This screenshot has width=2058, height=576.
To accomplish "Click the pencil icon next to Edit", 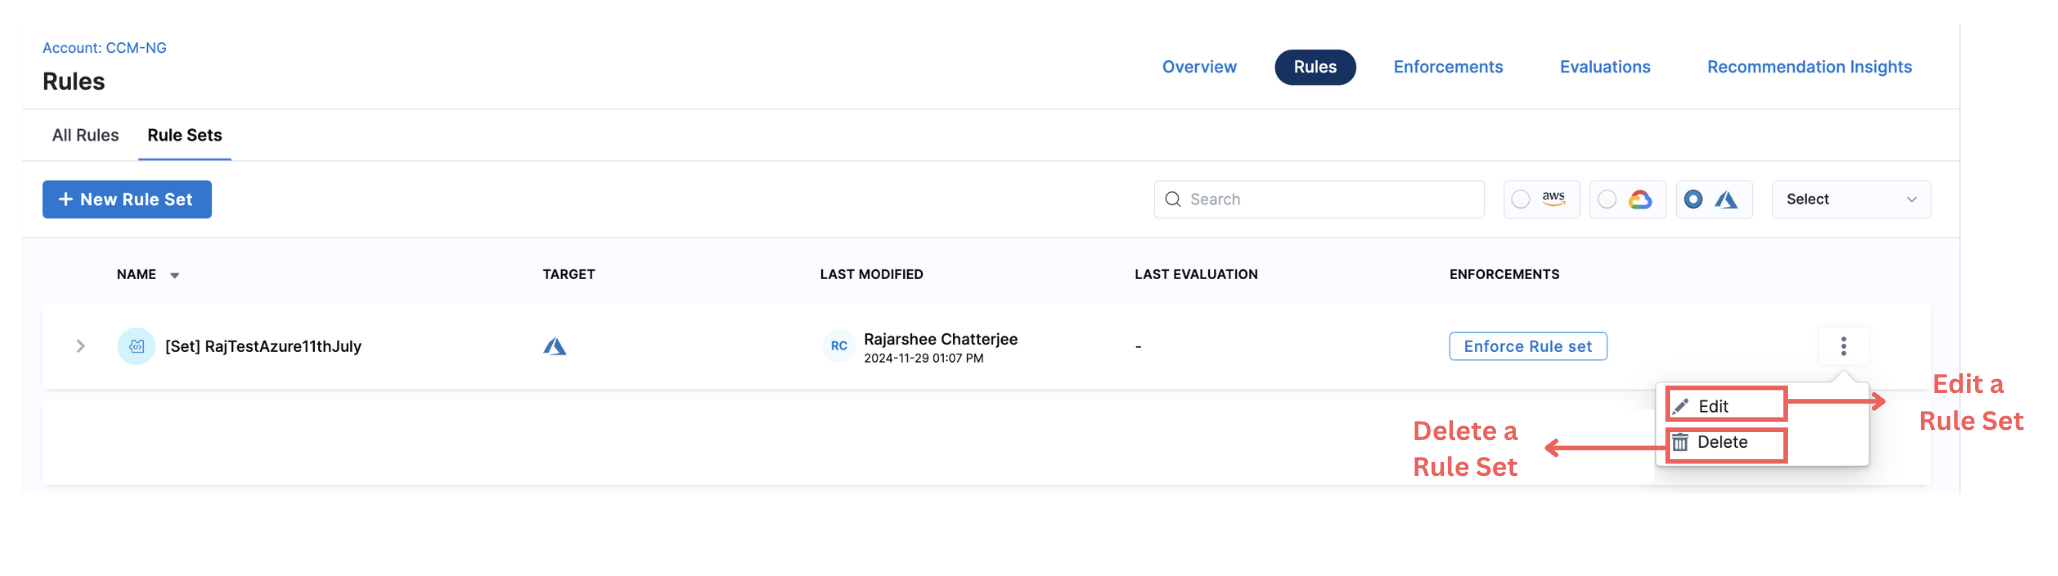I will pos(1681,406).
